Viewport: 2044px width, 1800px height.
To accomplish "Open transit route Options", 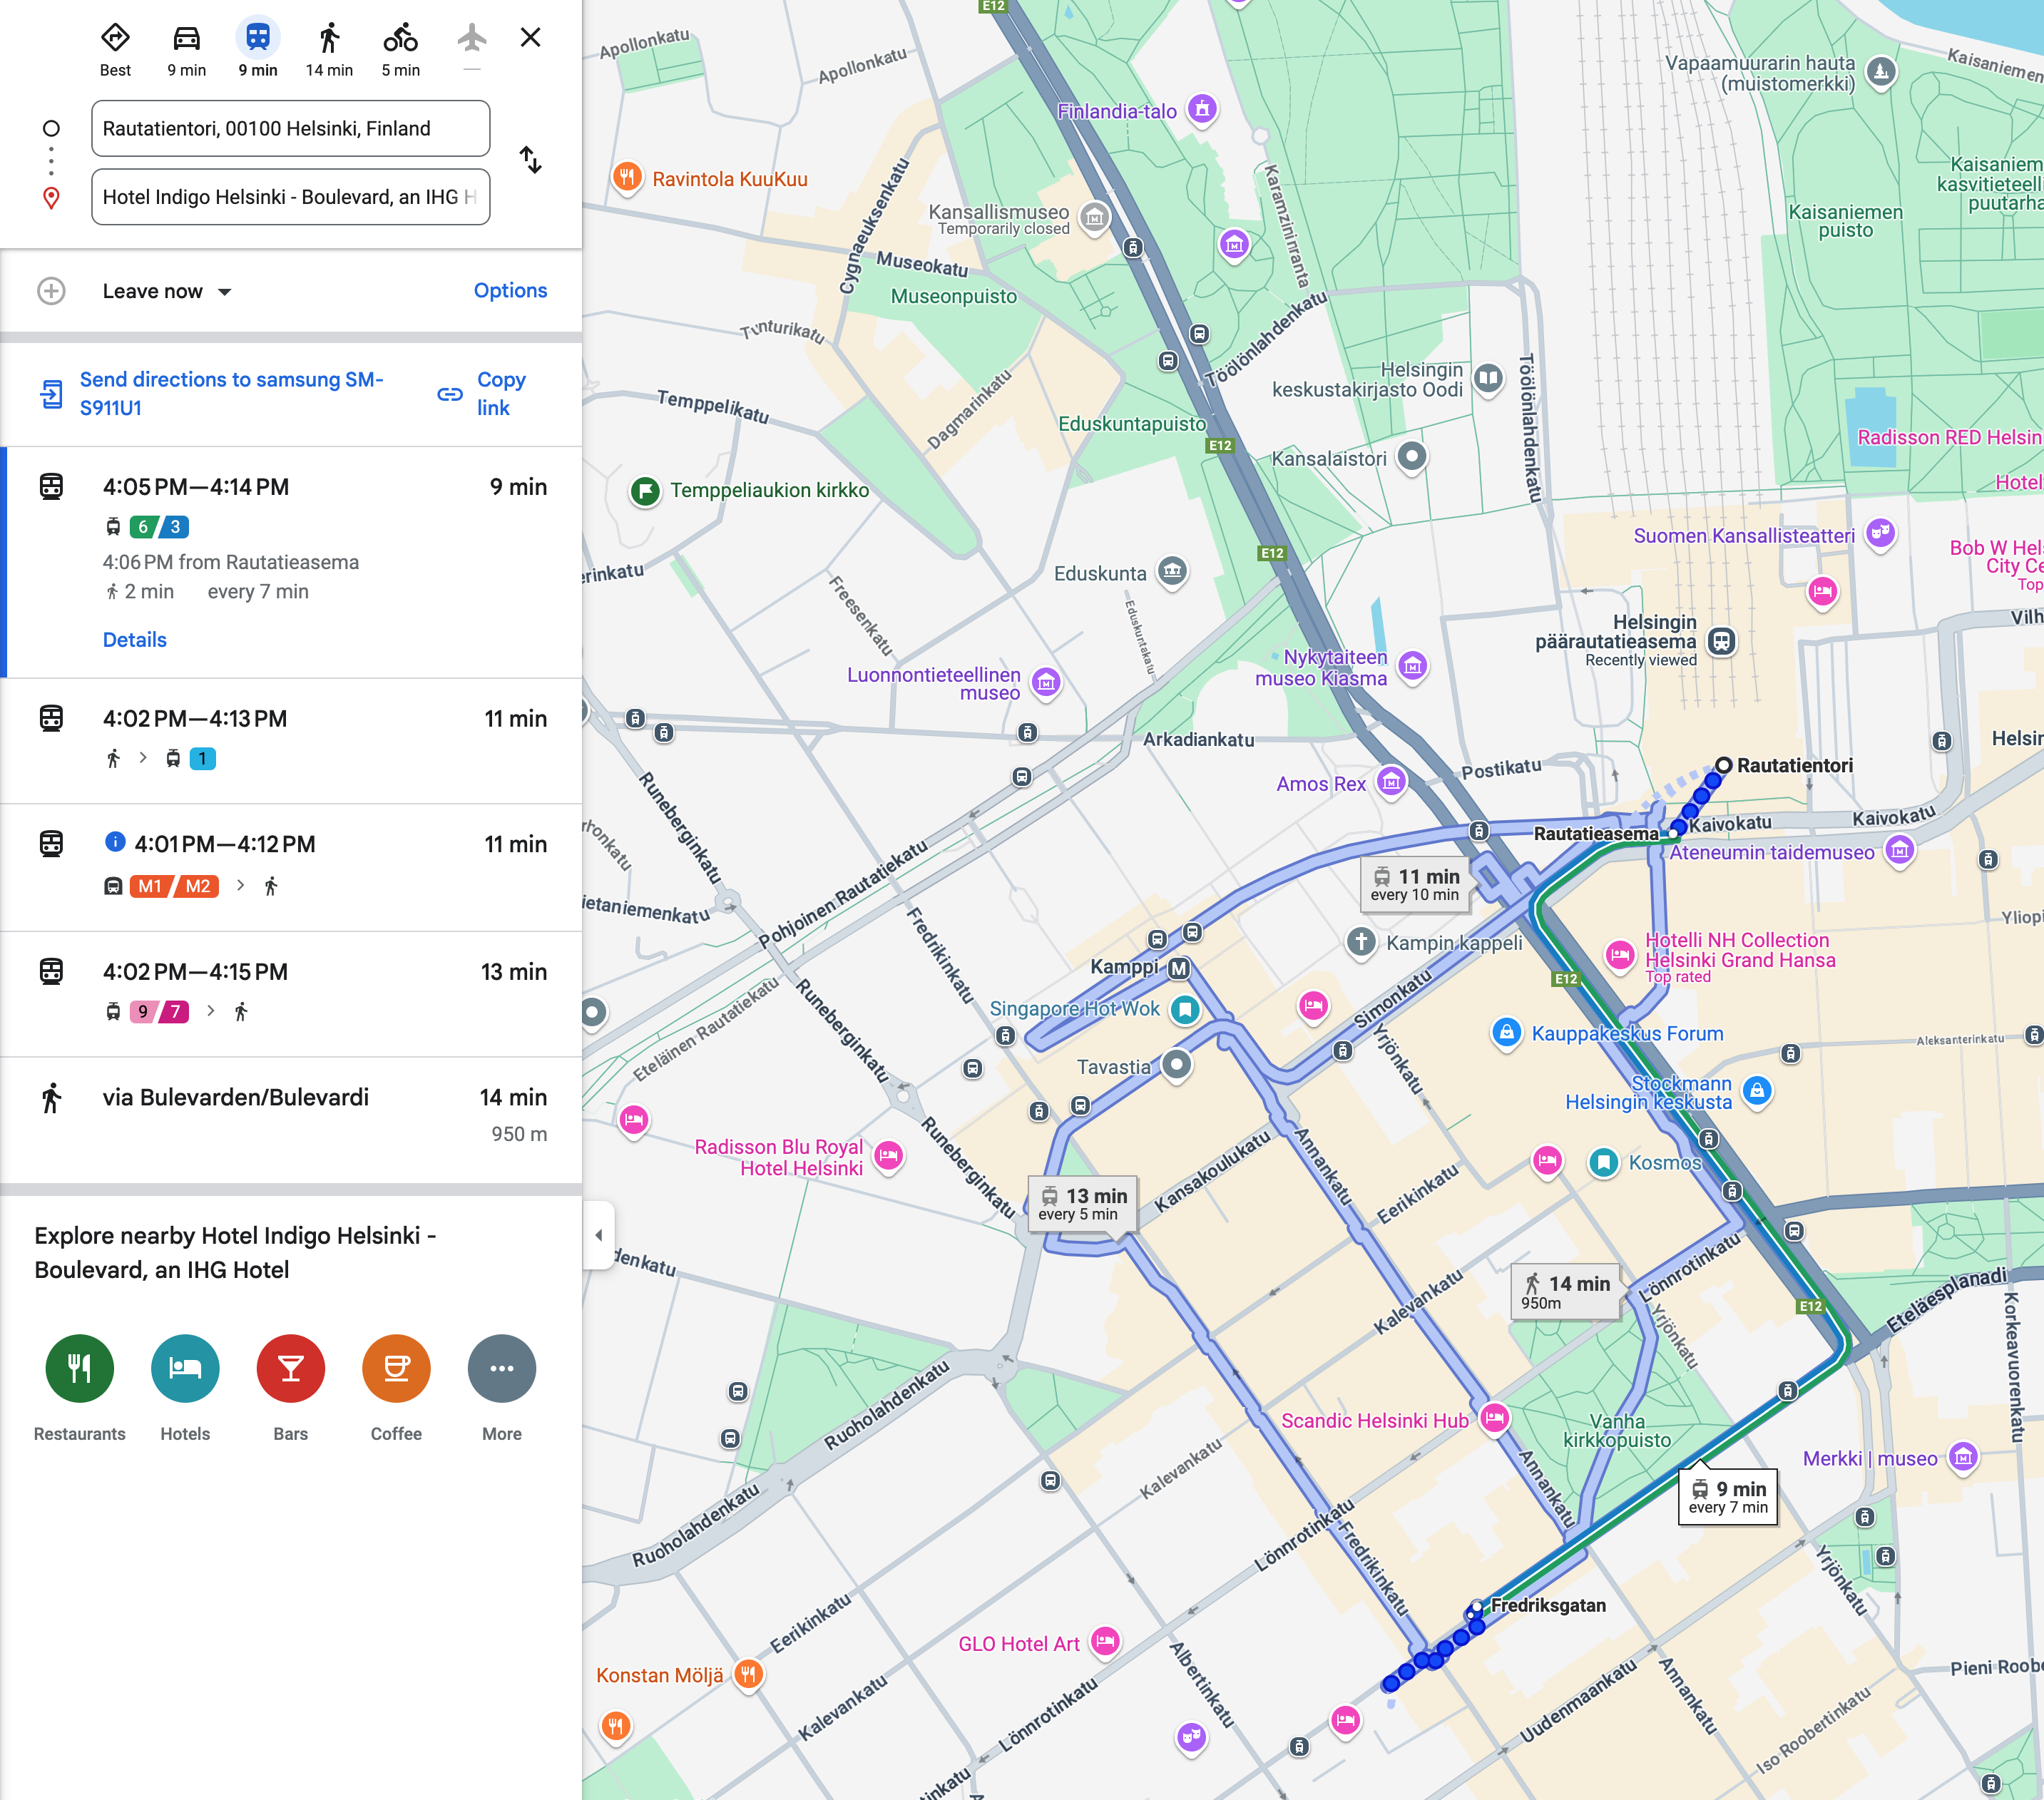I will pyautogui.click(x=510, y=291).
